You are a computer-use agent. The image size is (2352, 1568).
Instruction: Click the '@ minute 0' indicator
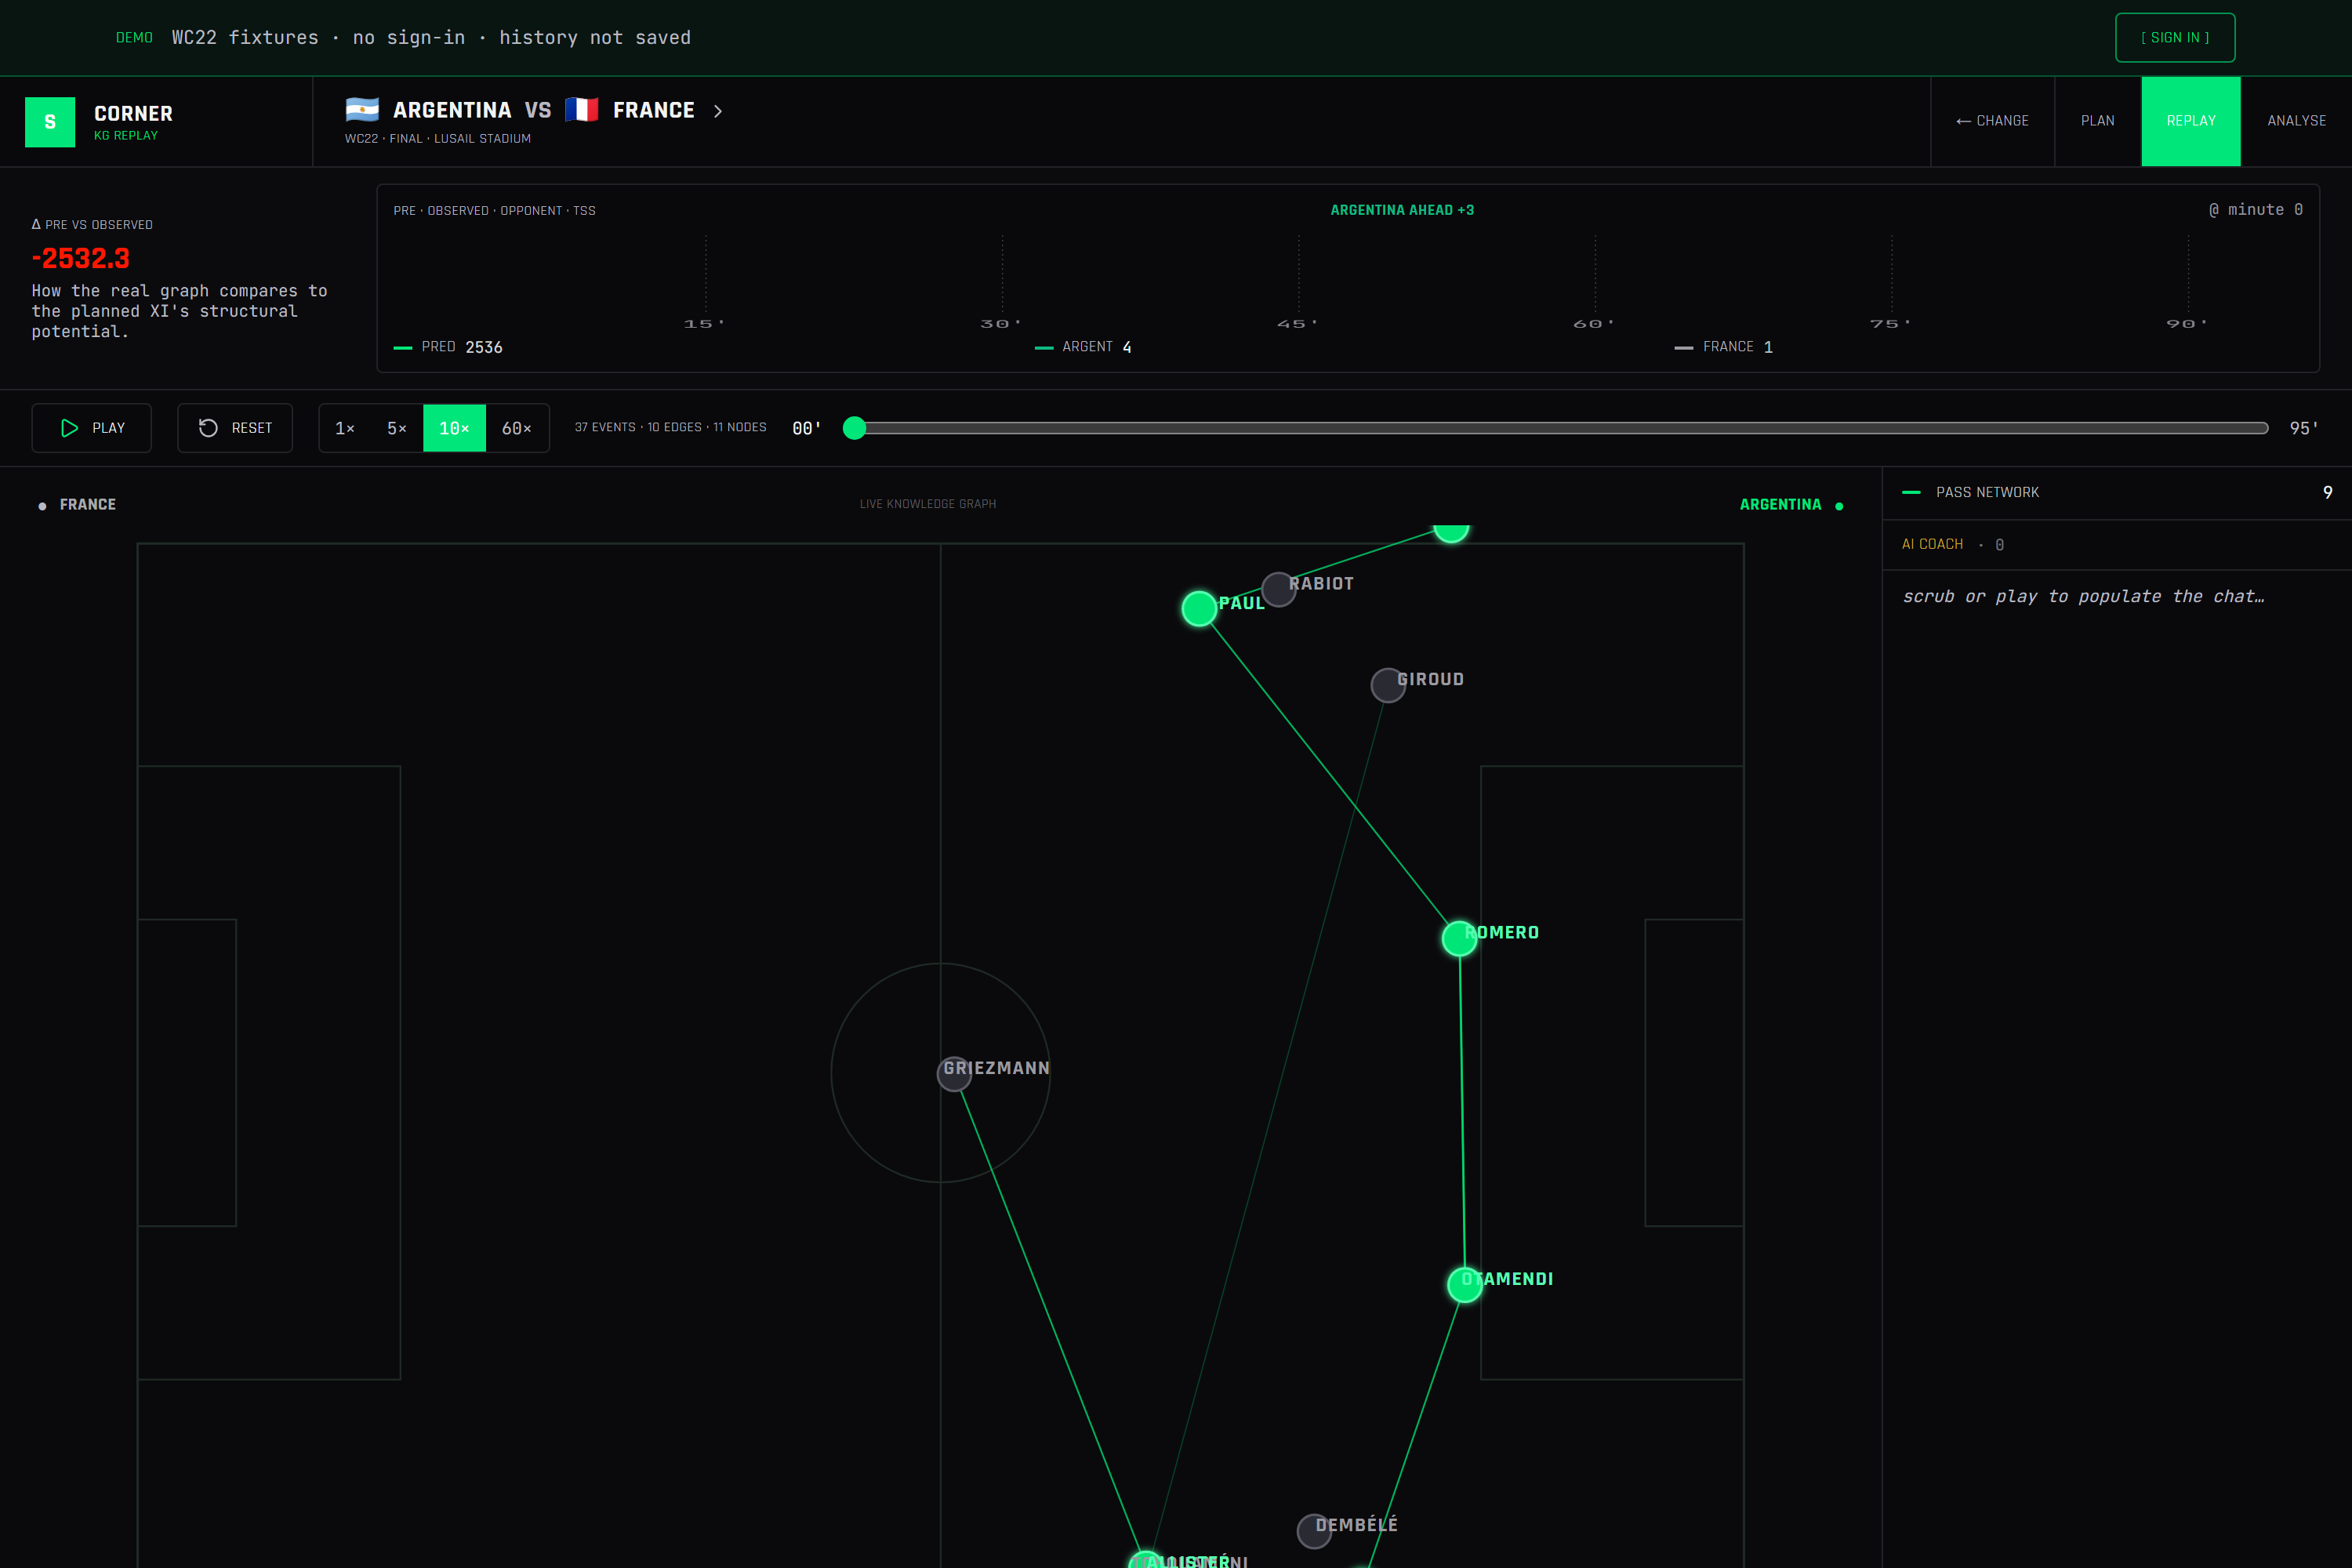click(2256, 210)
